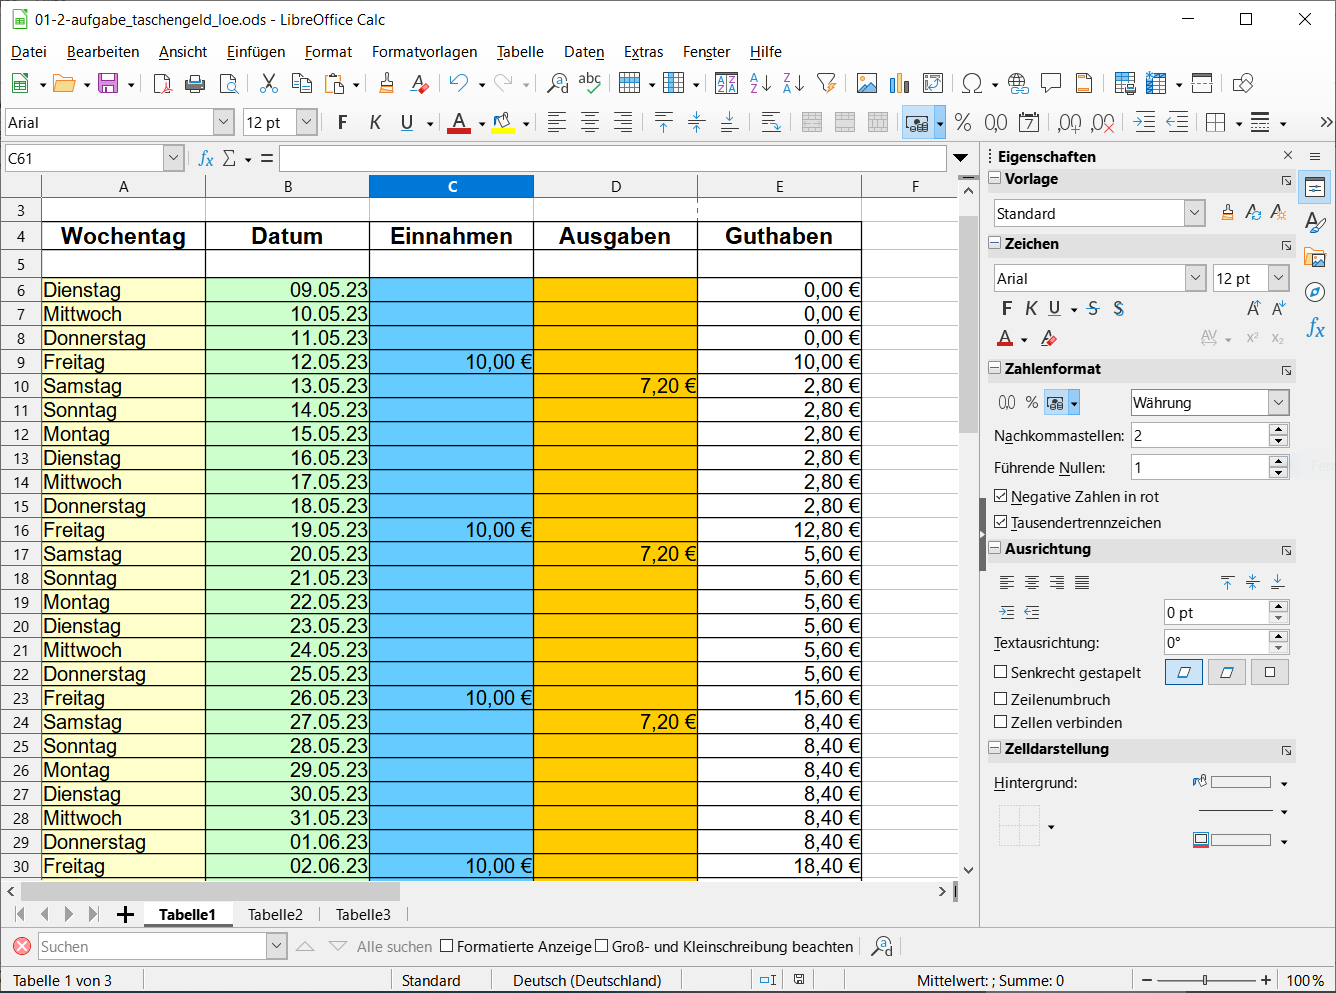Image resolution: width=1336 pixels, height=993 pixels.
Task: Click the Alle suchen button
Action: 394,946
